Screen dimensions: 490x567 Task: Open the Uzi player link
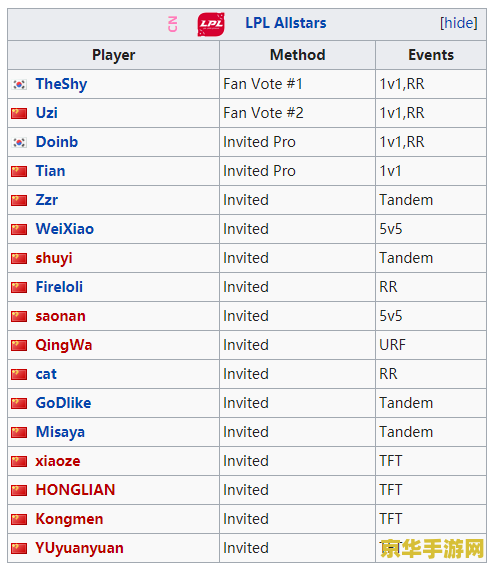click(x=46, y=113)
